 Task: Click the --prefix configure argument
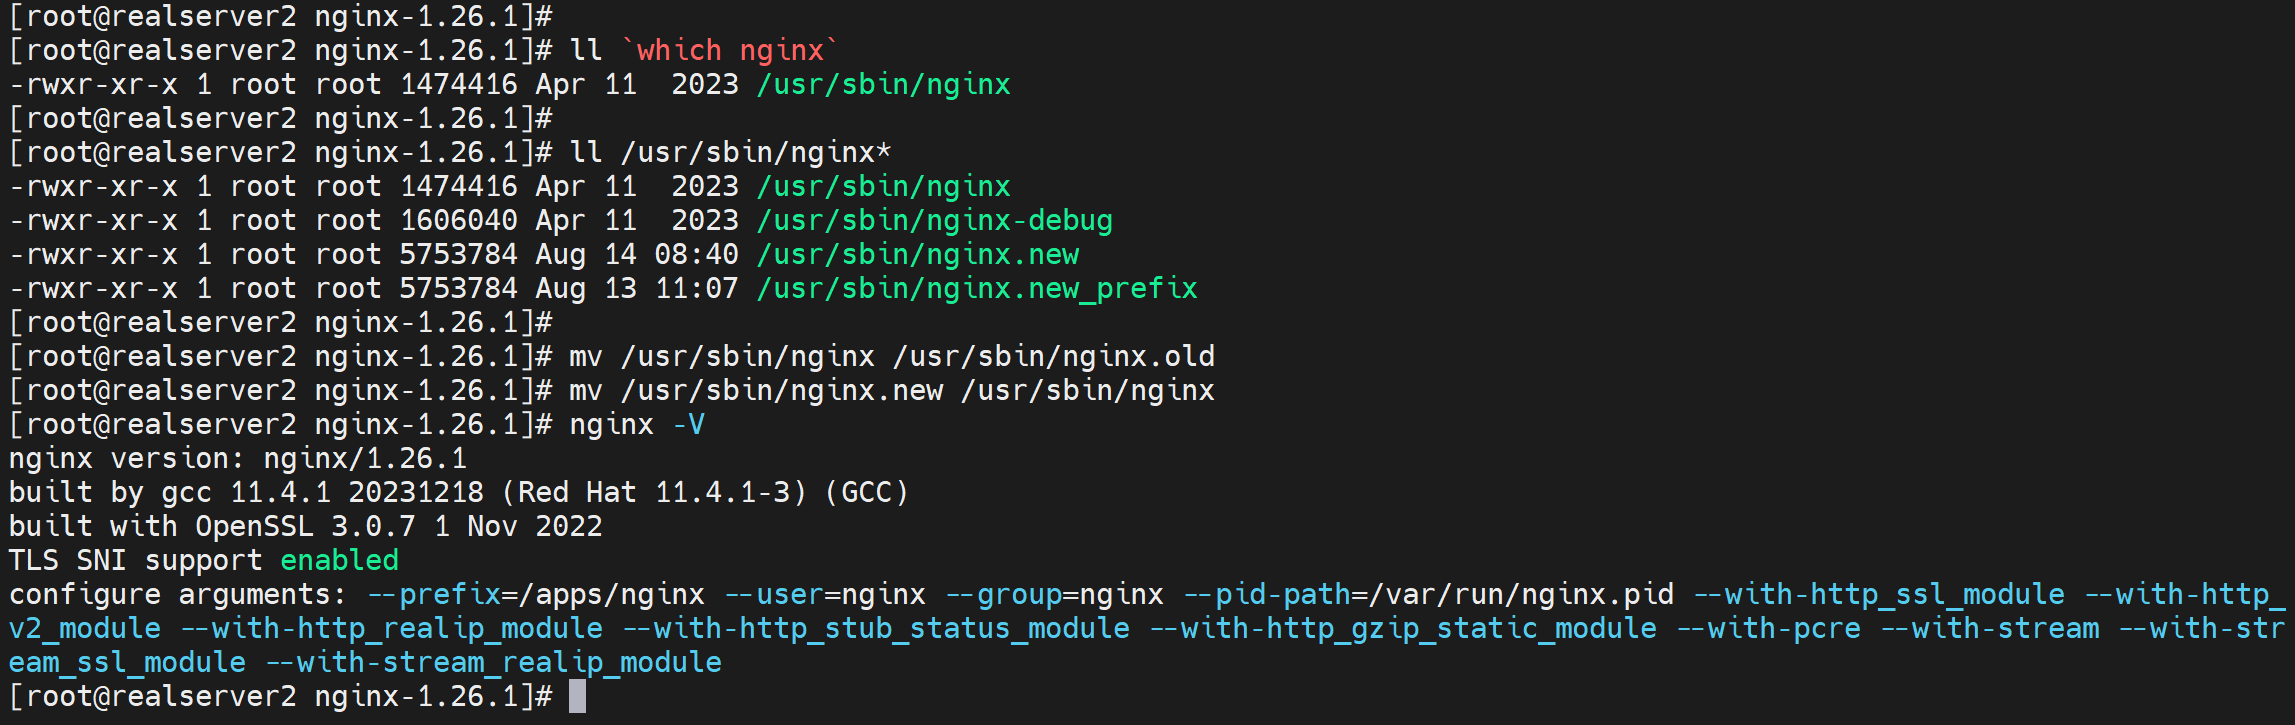(x=434, y=594)
